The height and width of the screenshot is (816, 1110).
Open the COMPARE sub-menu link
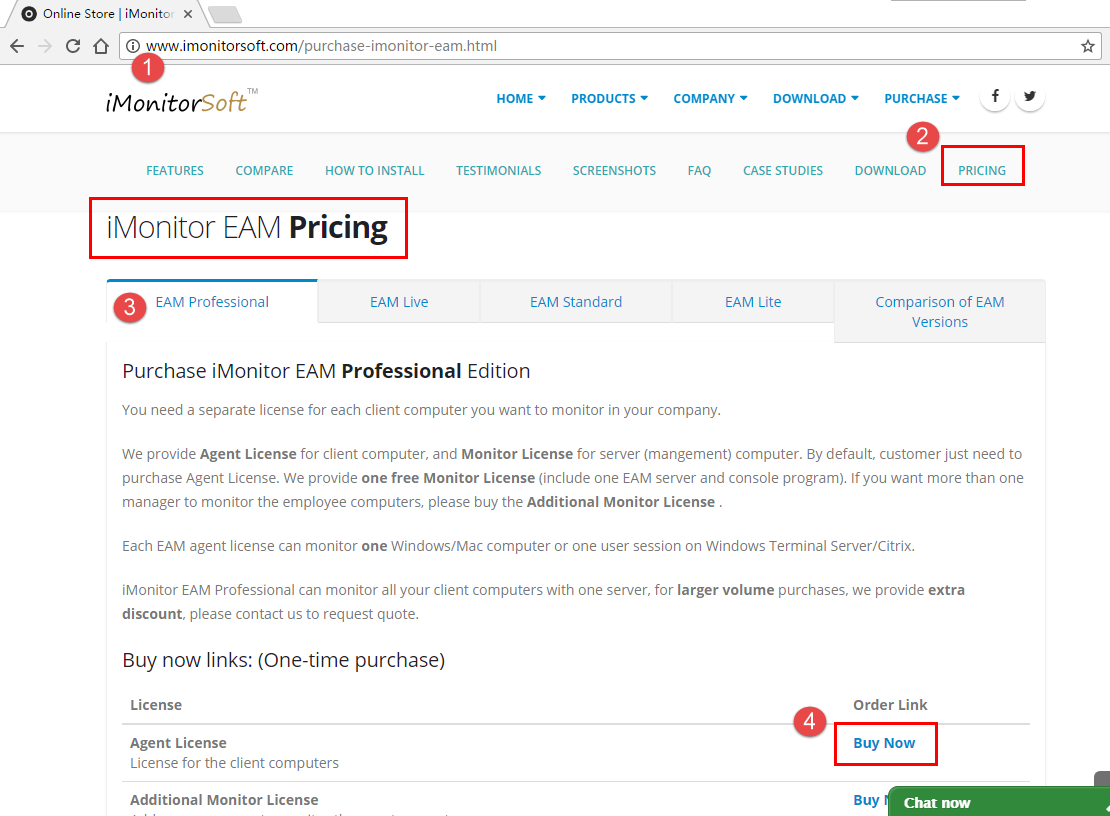[x=264, y=171]
